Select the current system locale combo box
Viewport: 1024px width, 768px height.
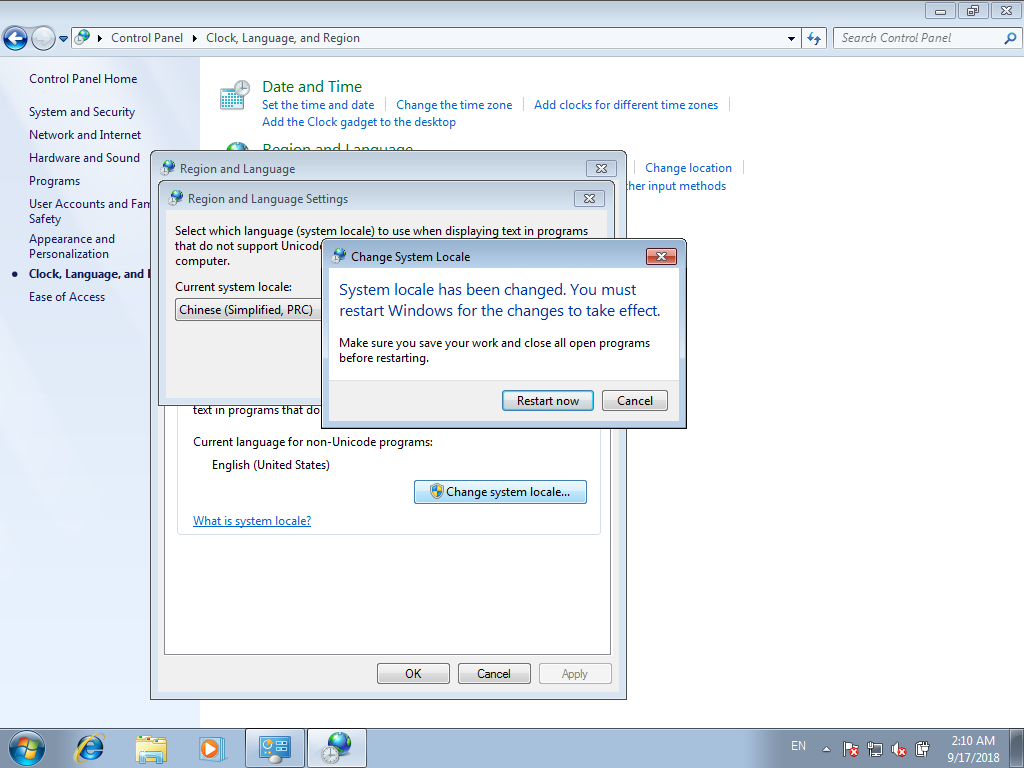coord(248,310)
